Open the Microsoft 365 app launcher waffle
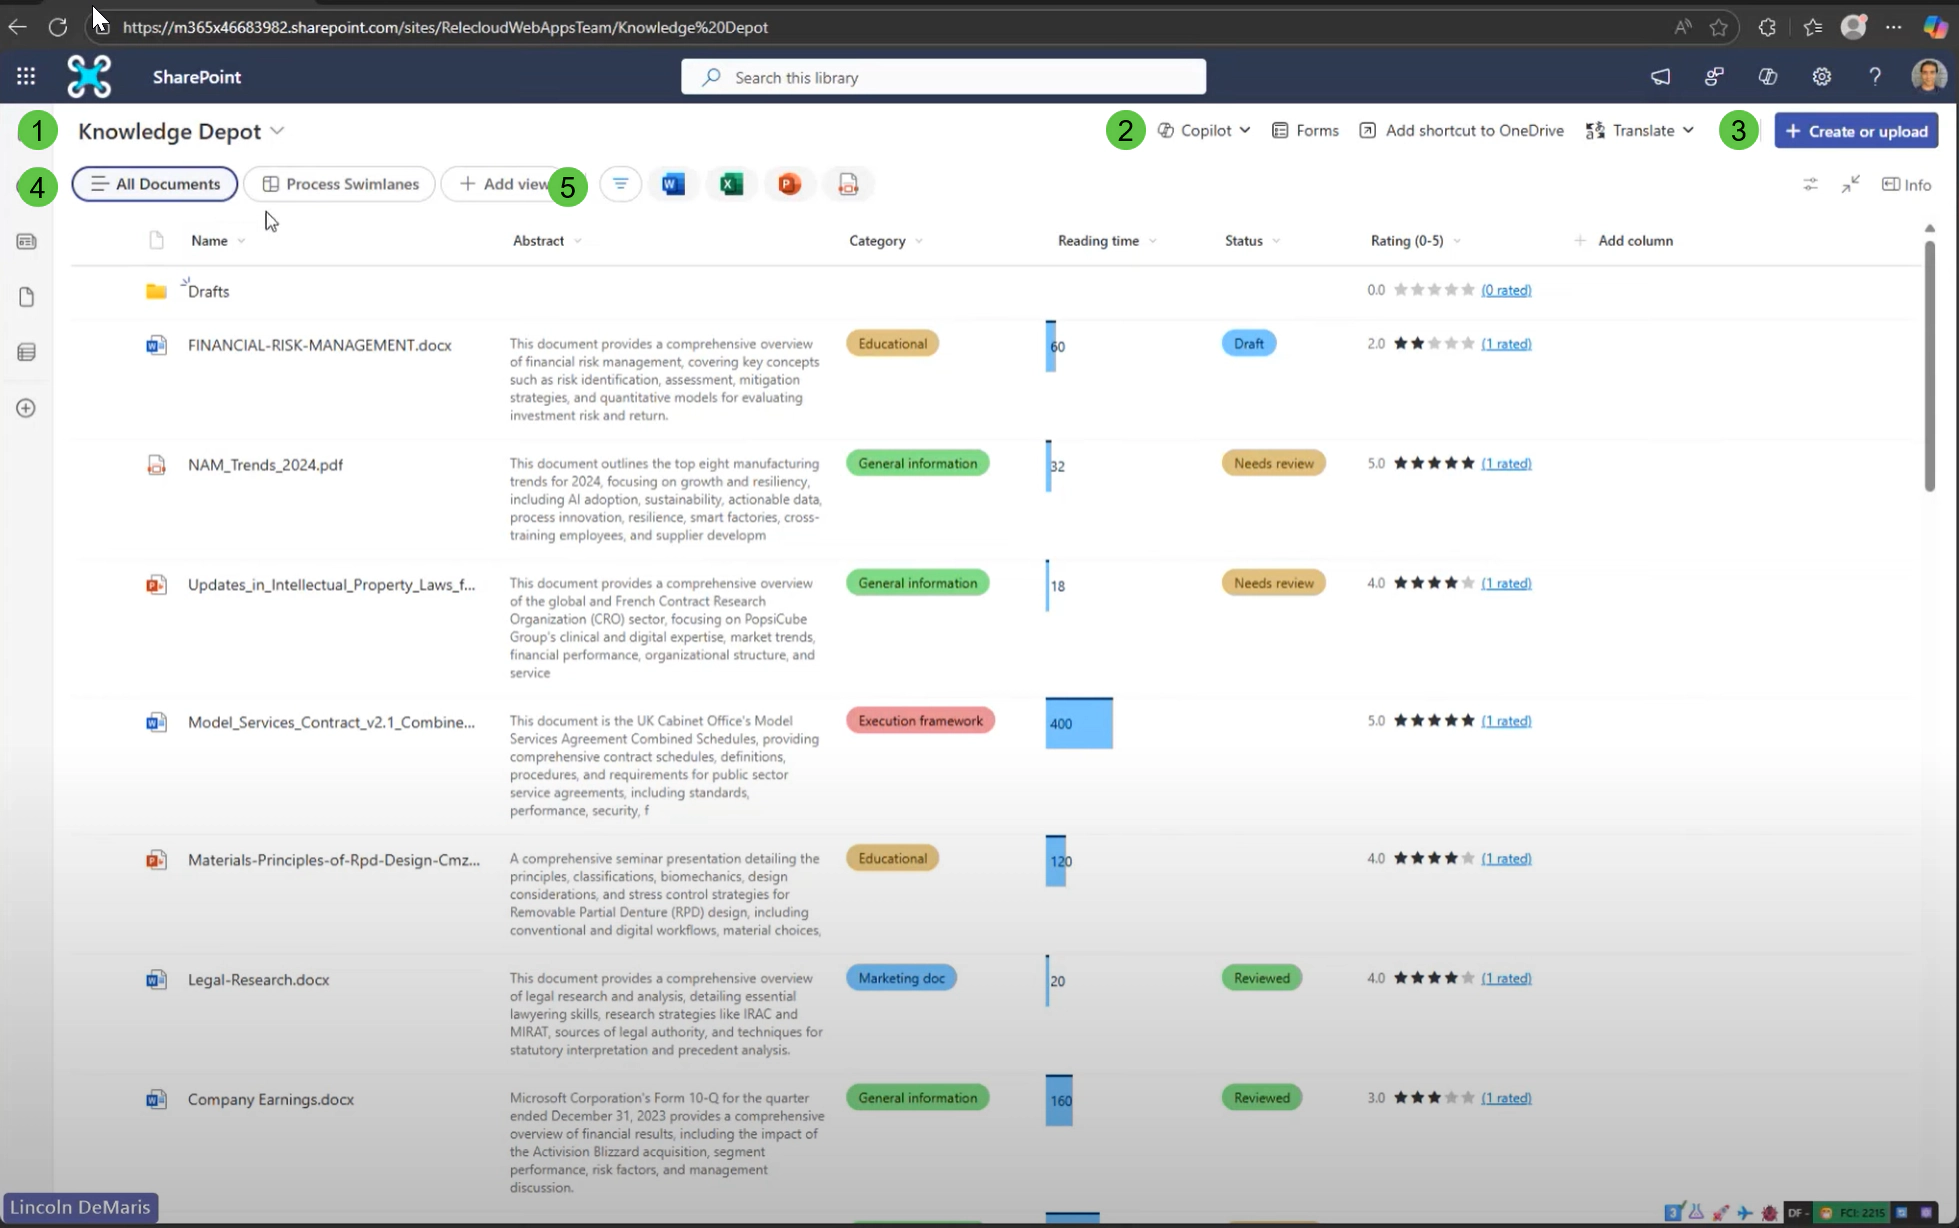1959x1228 pixels. (25, 76)
